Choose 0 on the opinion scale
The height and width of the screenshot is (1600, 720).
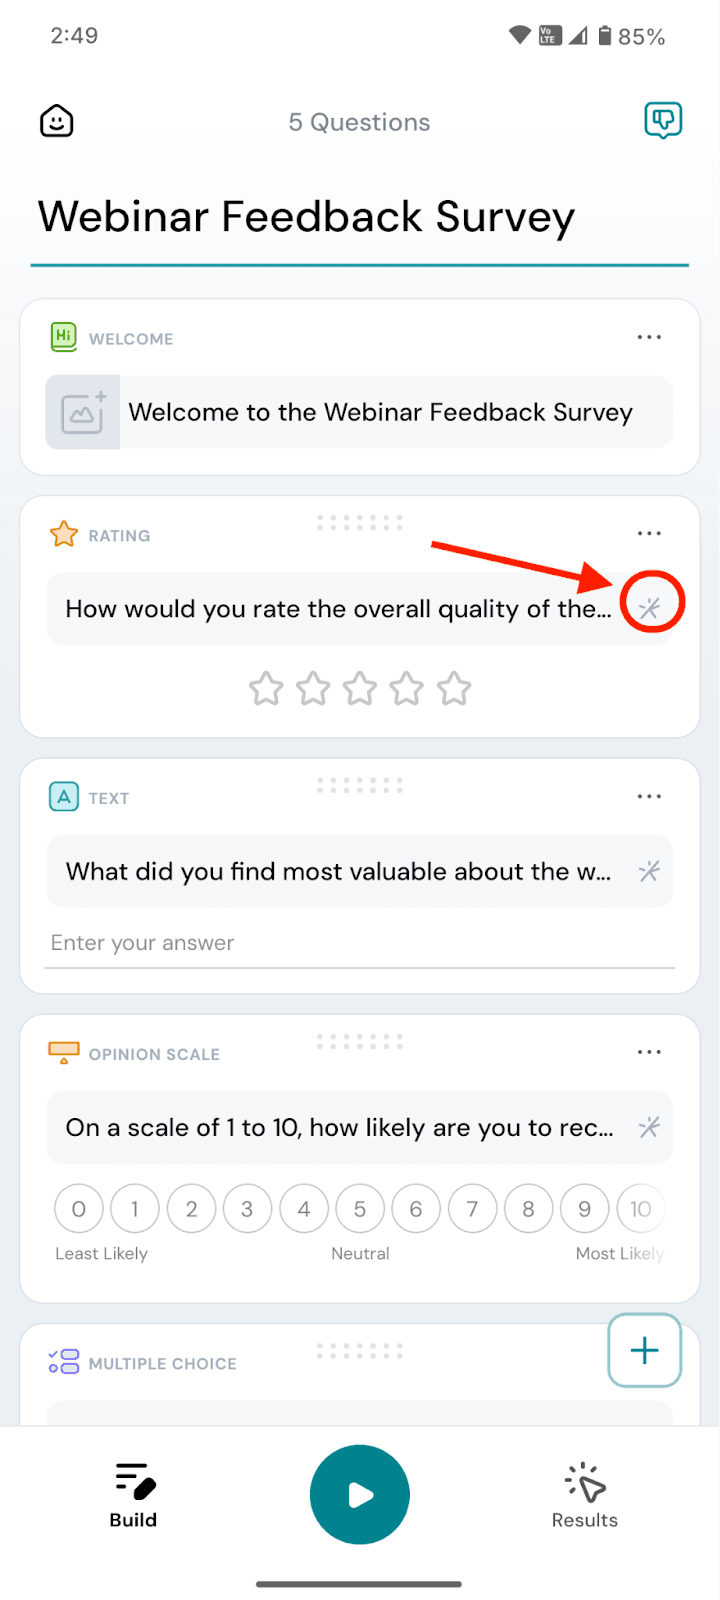tap(79, 1209)
